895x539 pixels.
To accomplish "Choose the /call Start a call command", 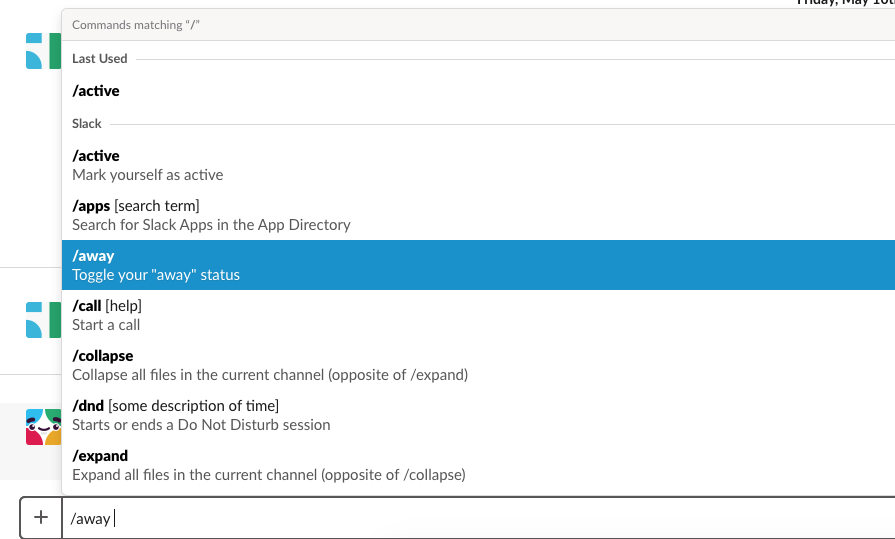I will coord(478,315).
